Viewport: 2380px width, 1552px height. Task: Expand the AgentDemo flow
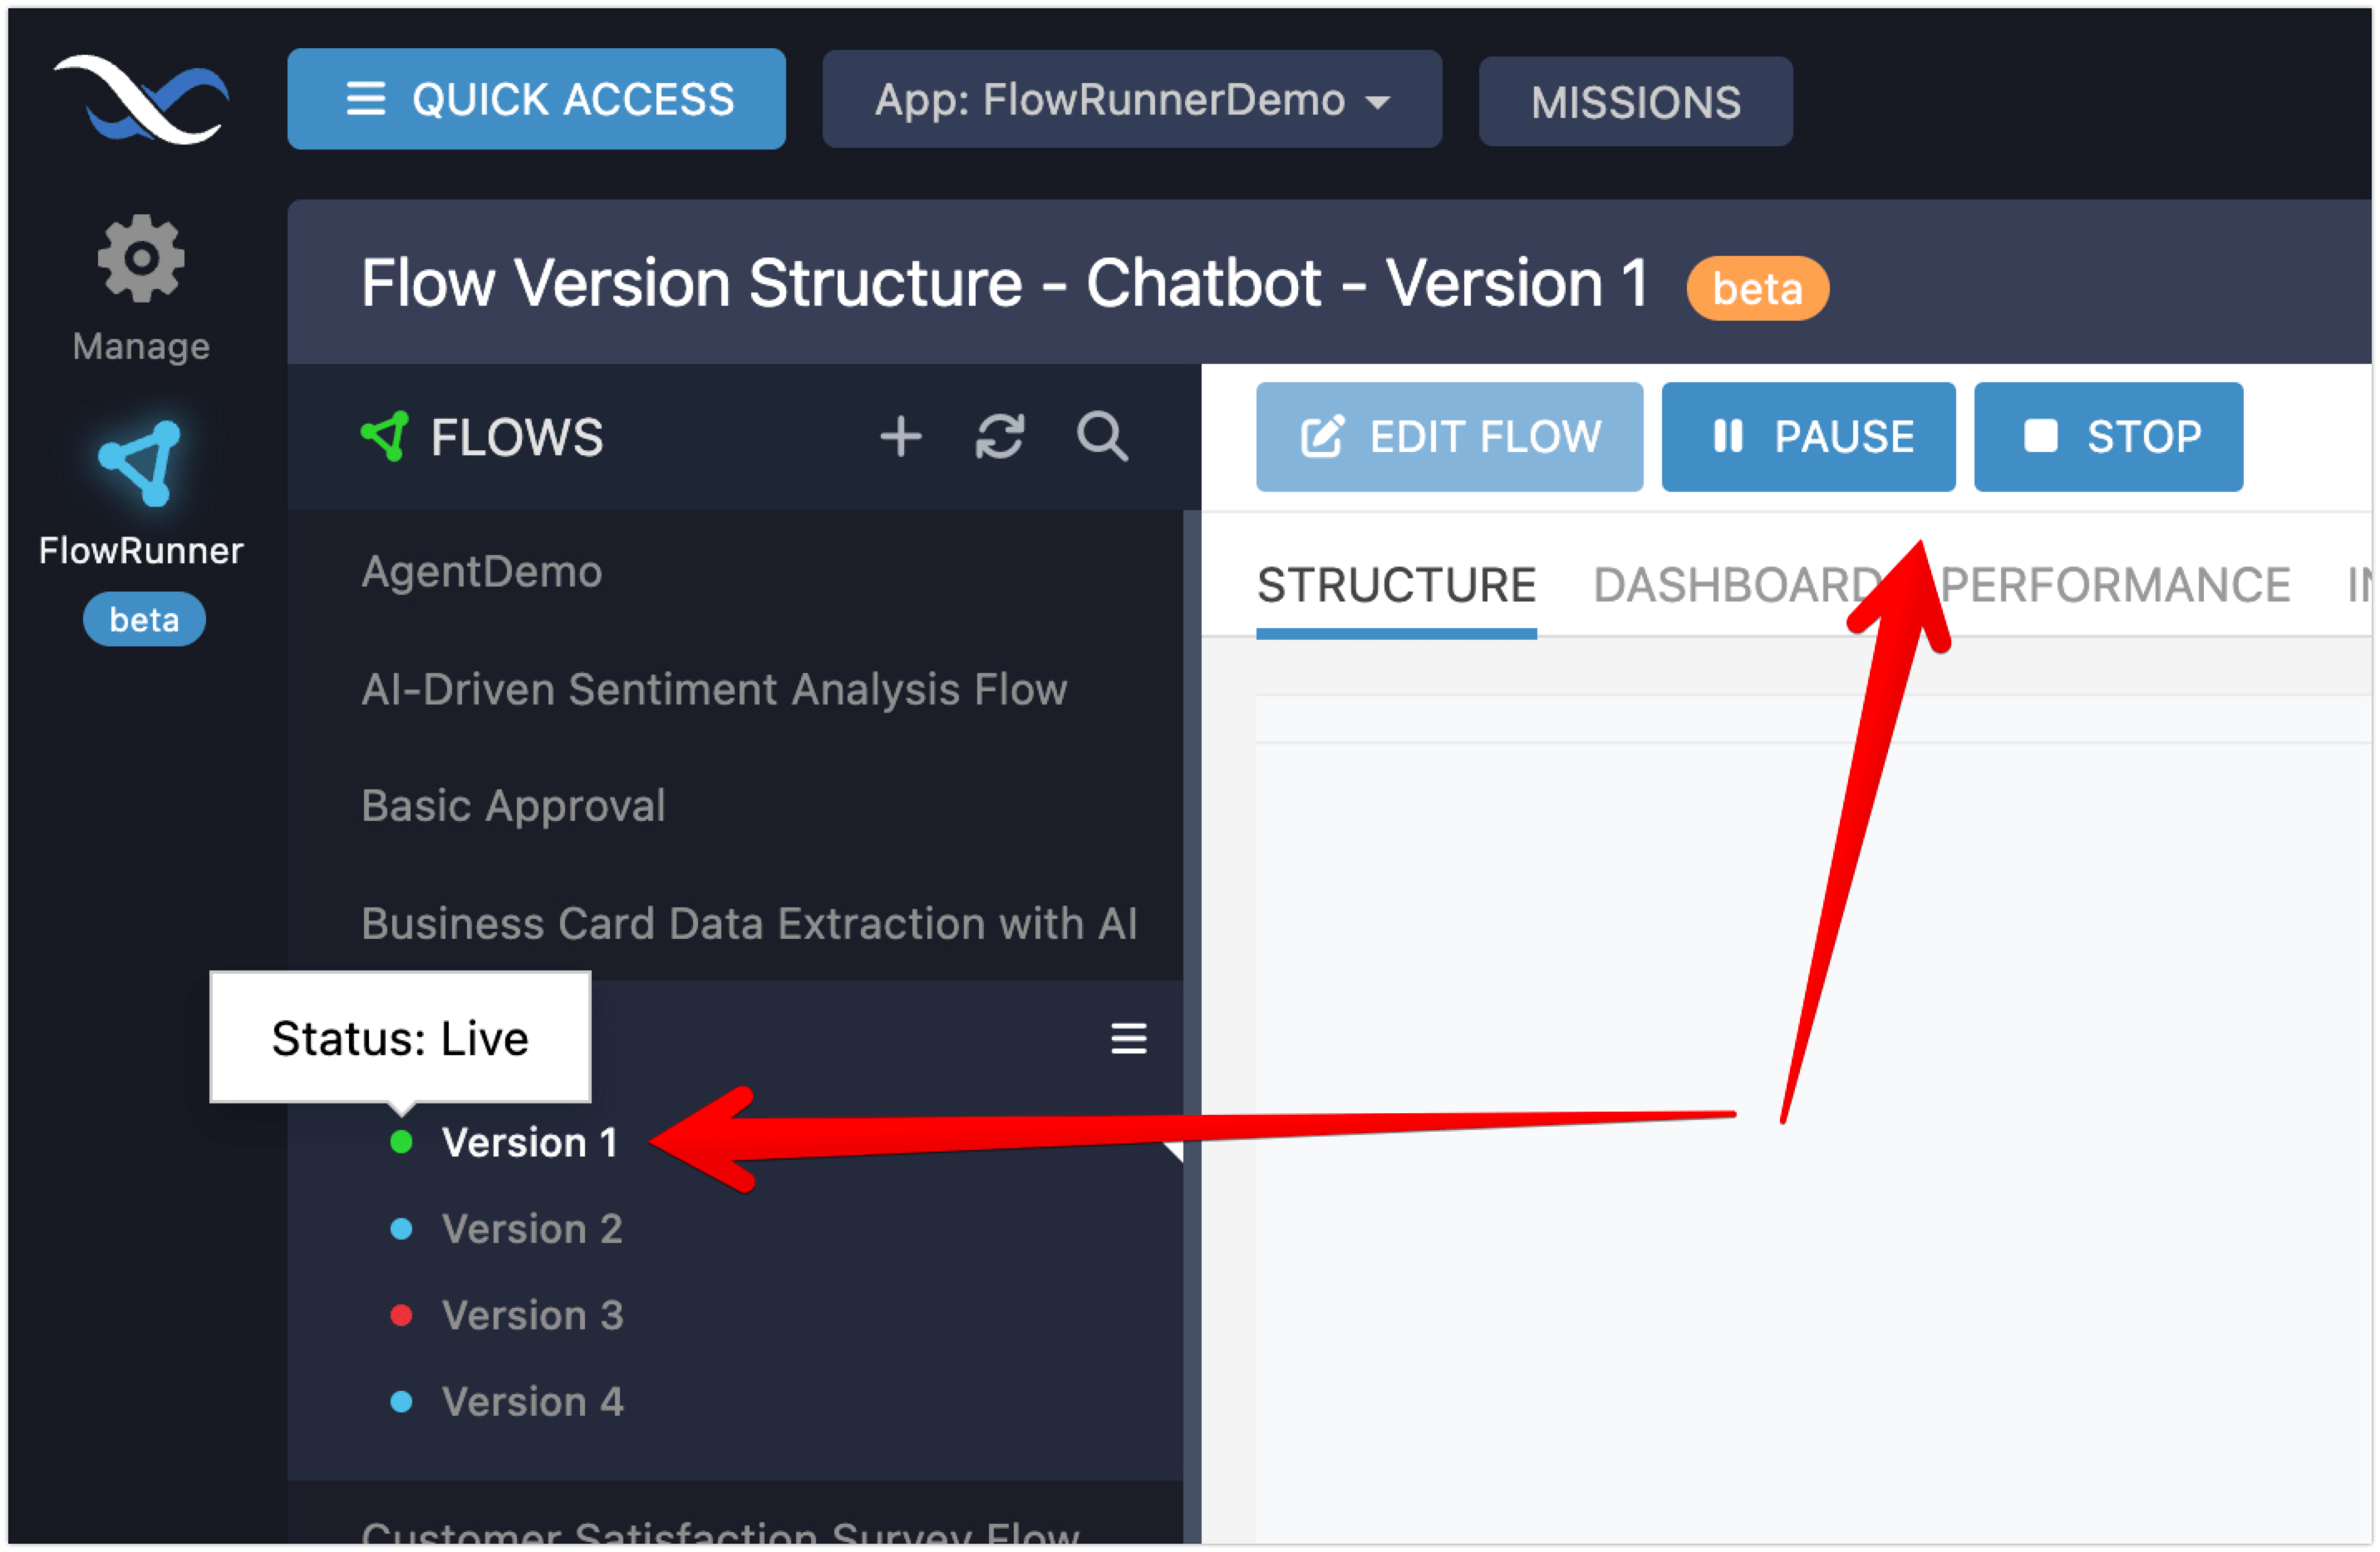pyautogui.click(x=482, y=572)
